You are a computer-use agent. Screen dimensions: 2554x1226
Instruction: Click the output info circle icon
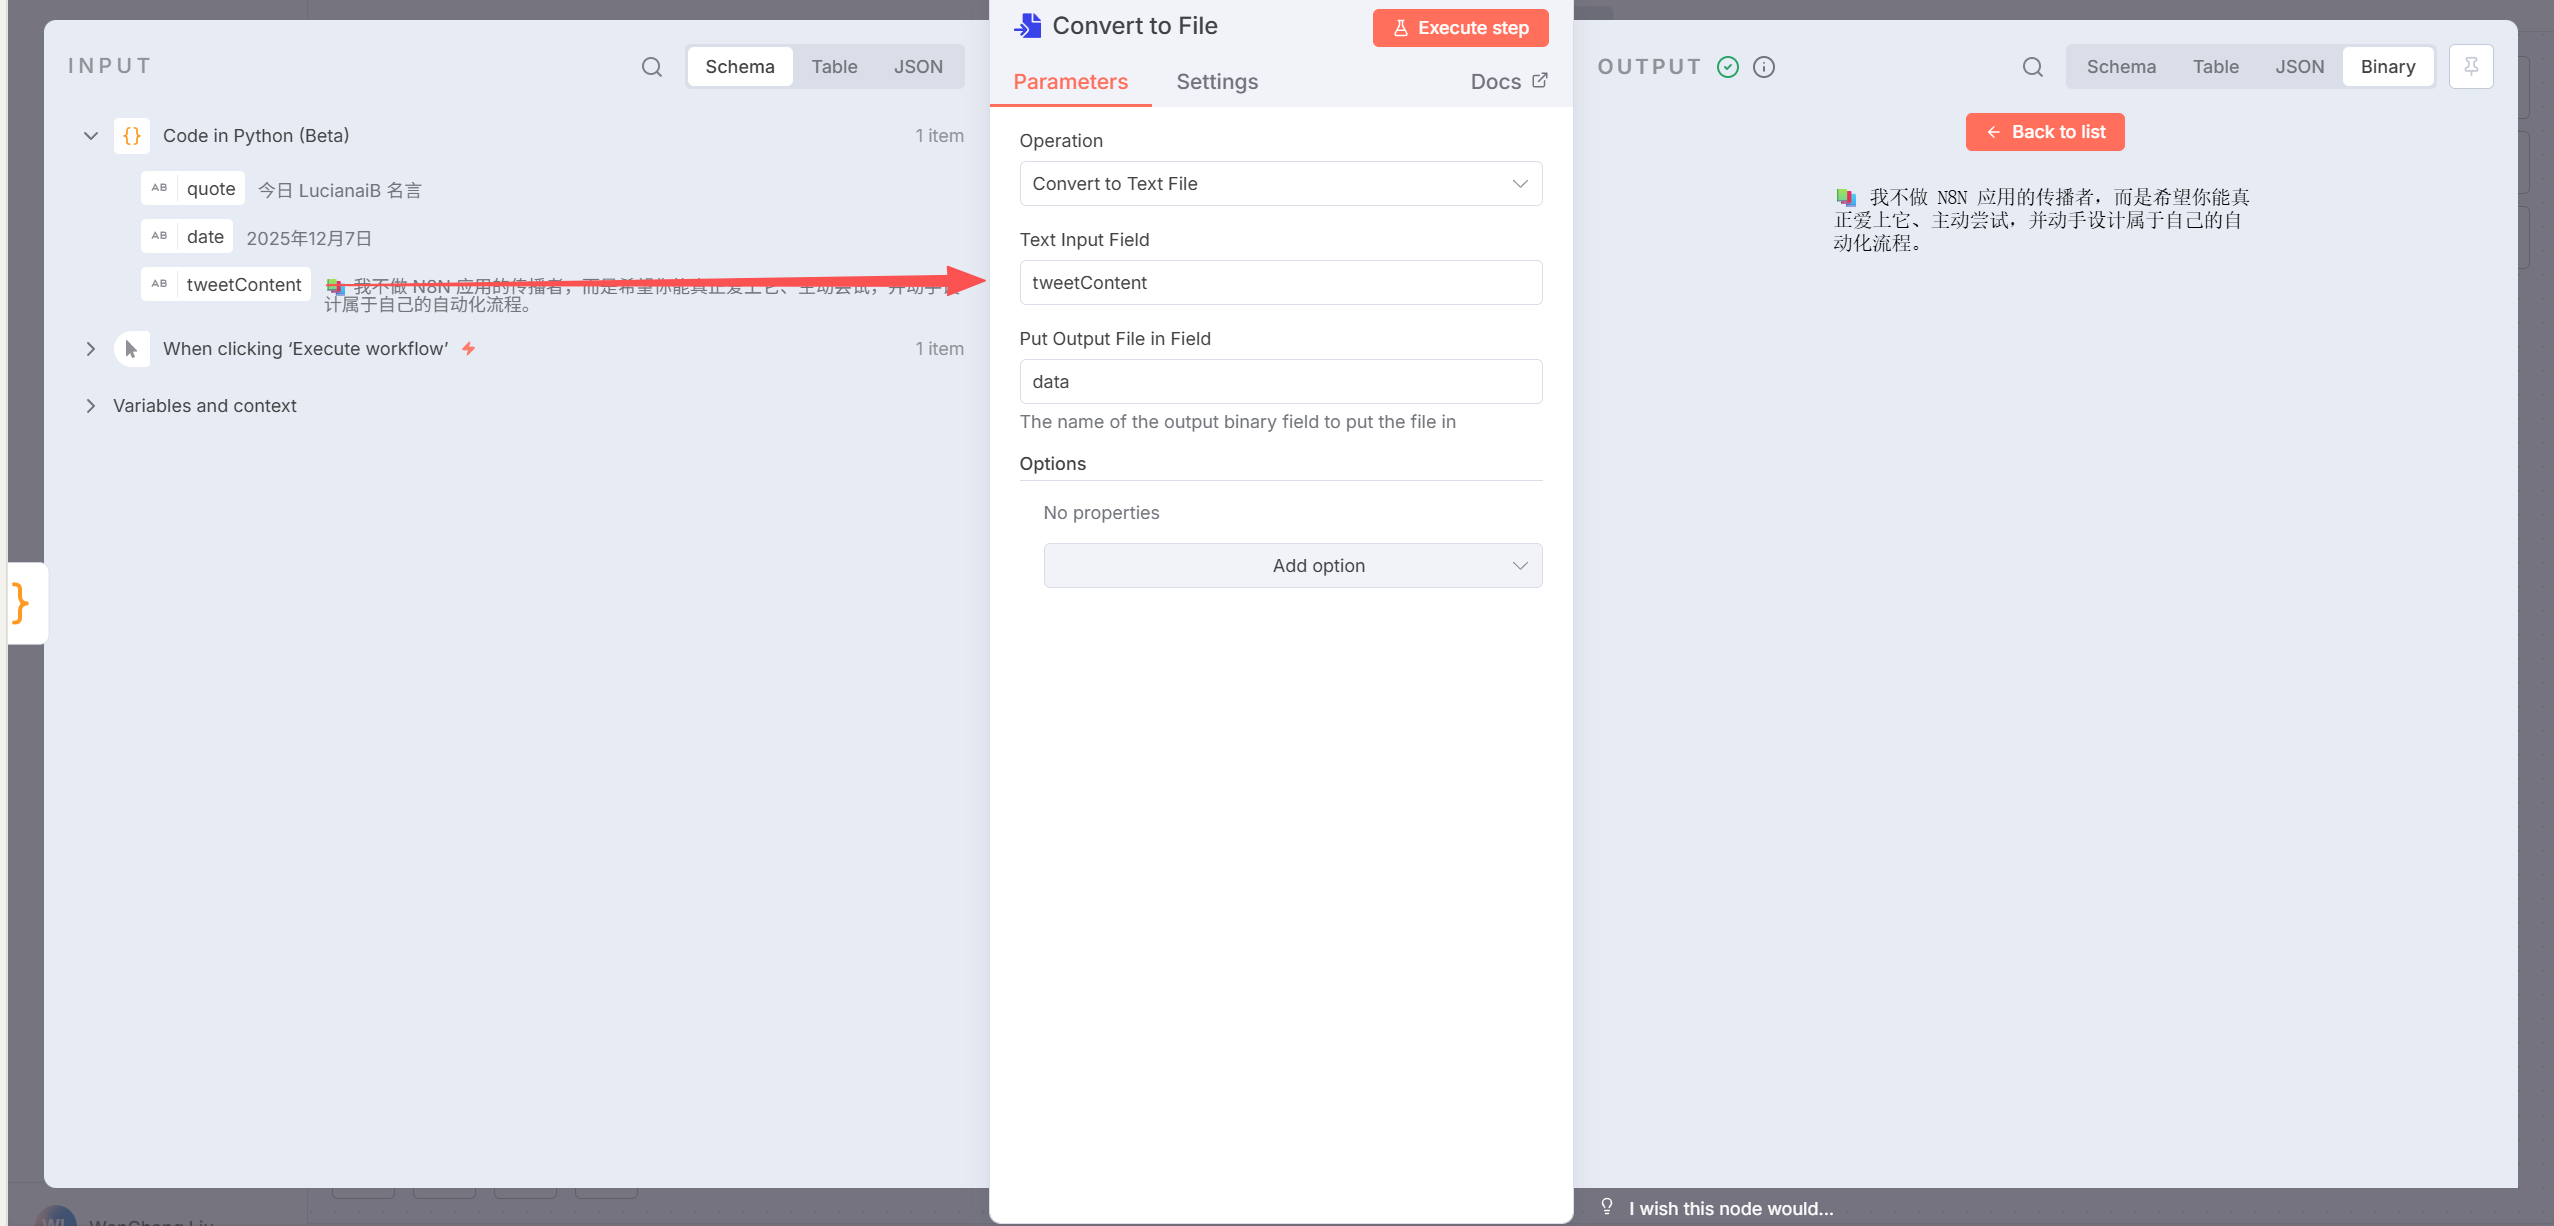pos(1764,67)
